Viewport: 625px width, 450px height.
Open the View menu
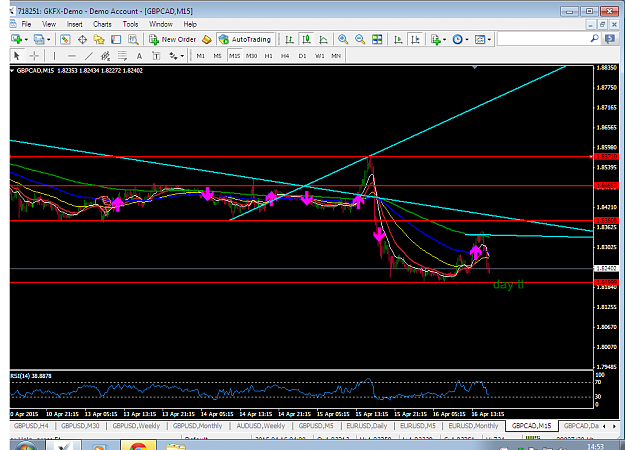pyautogui.click(x=49, y=24)
